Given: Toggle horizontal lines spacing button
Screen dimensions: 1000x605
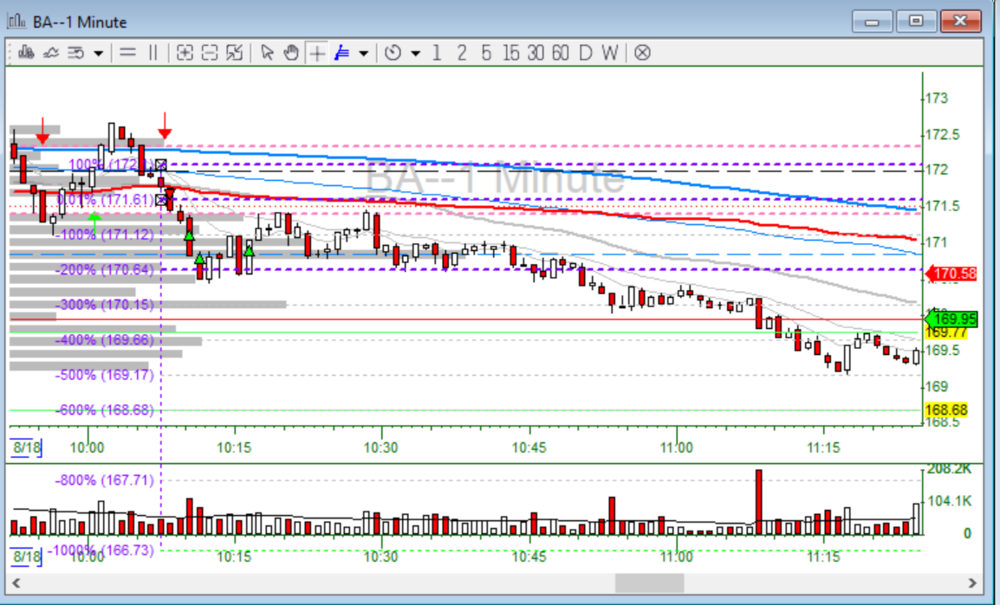Looking at the screenshot, I should coord(127,53).
